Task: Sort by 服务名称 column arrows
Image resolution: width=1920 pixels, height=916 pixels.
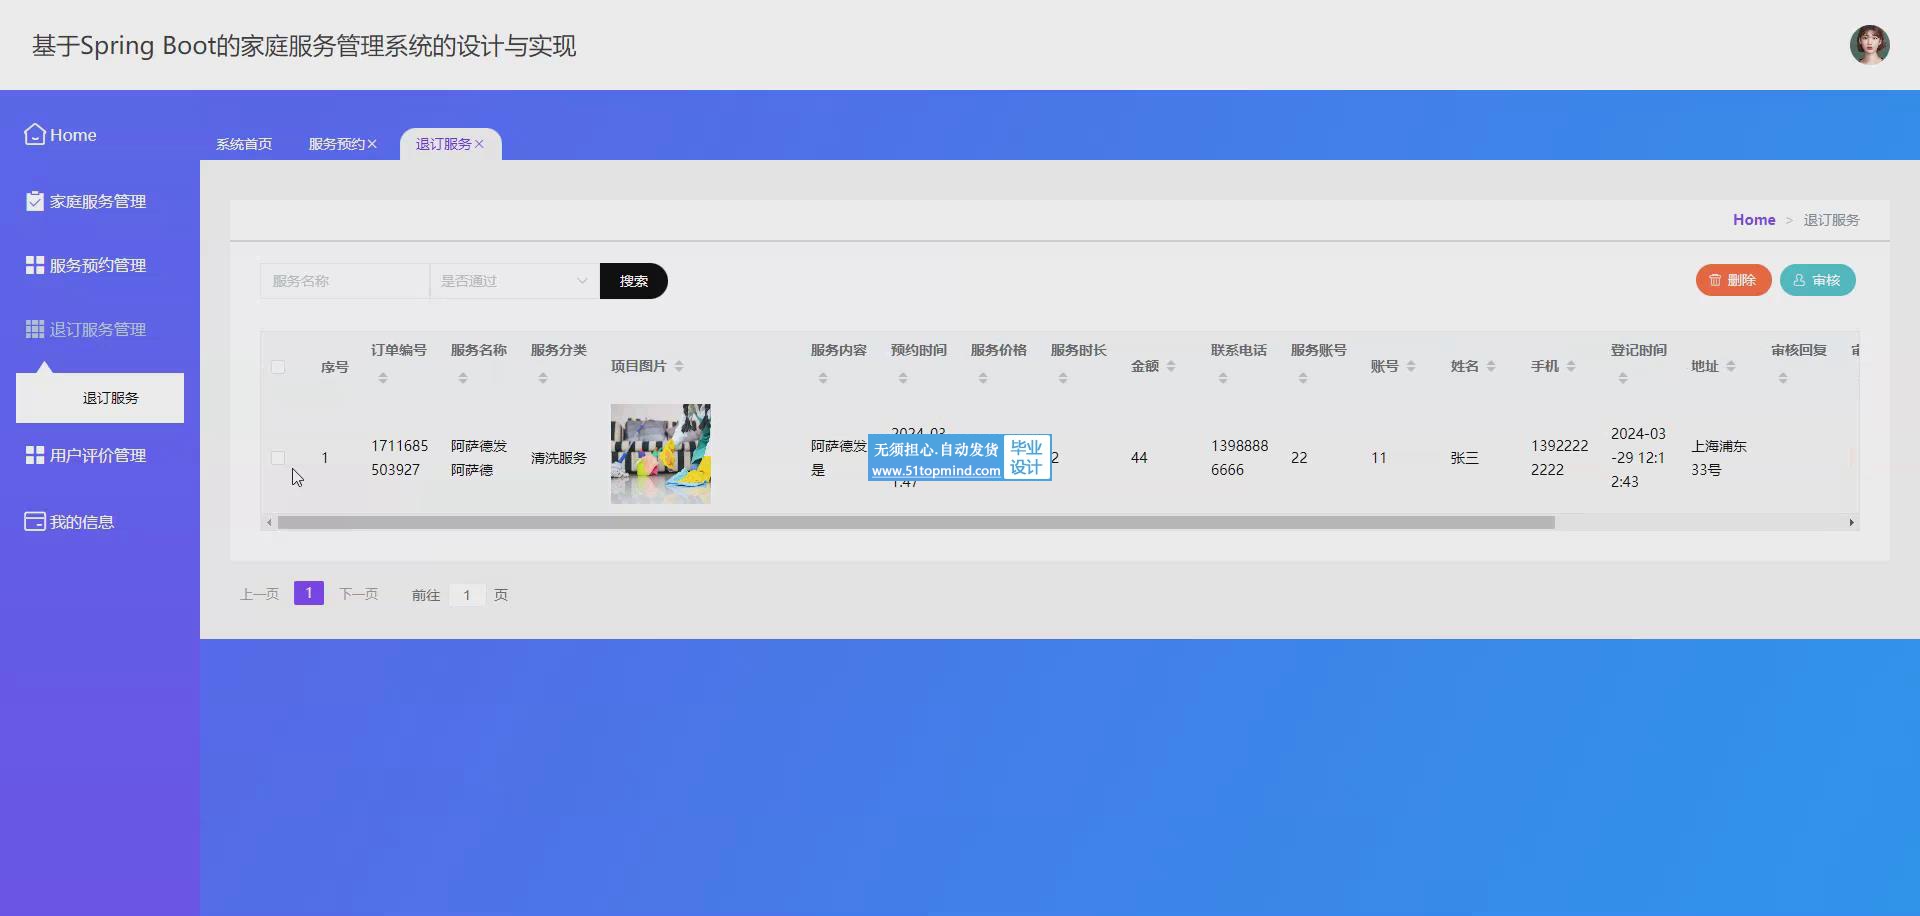Action: pyautogui.click(x=463, y=378)
